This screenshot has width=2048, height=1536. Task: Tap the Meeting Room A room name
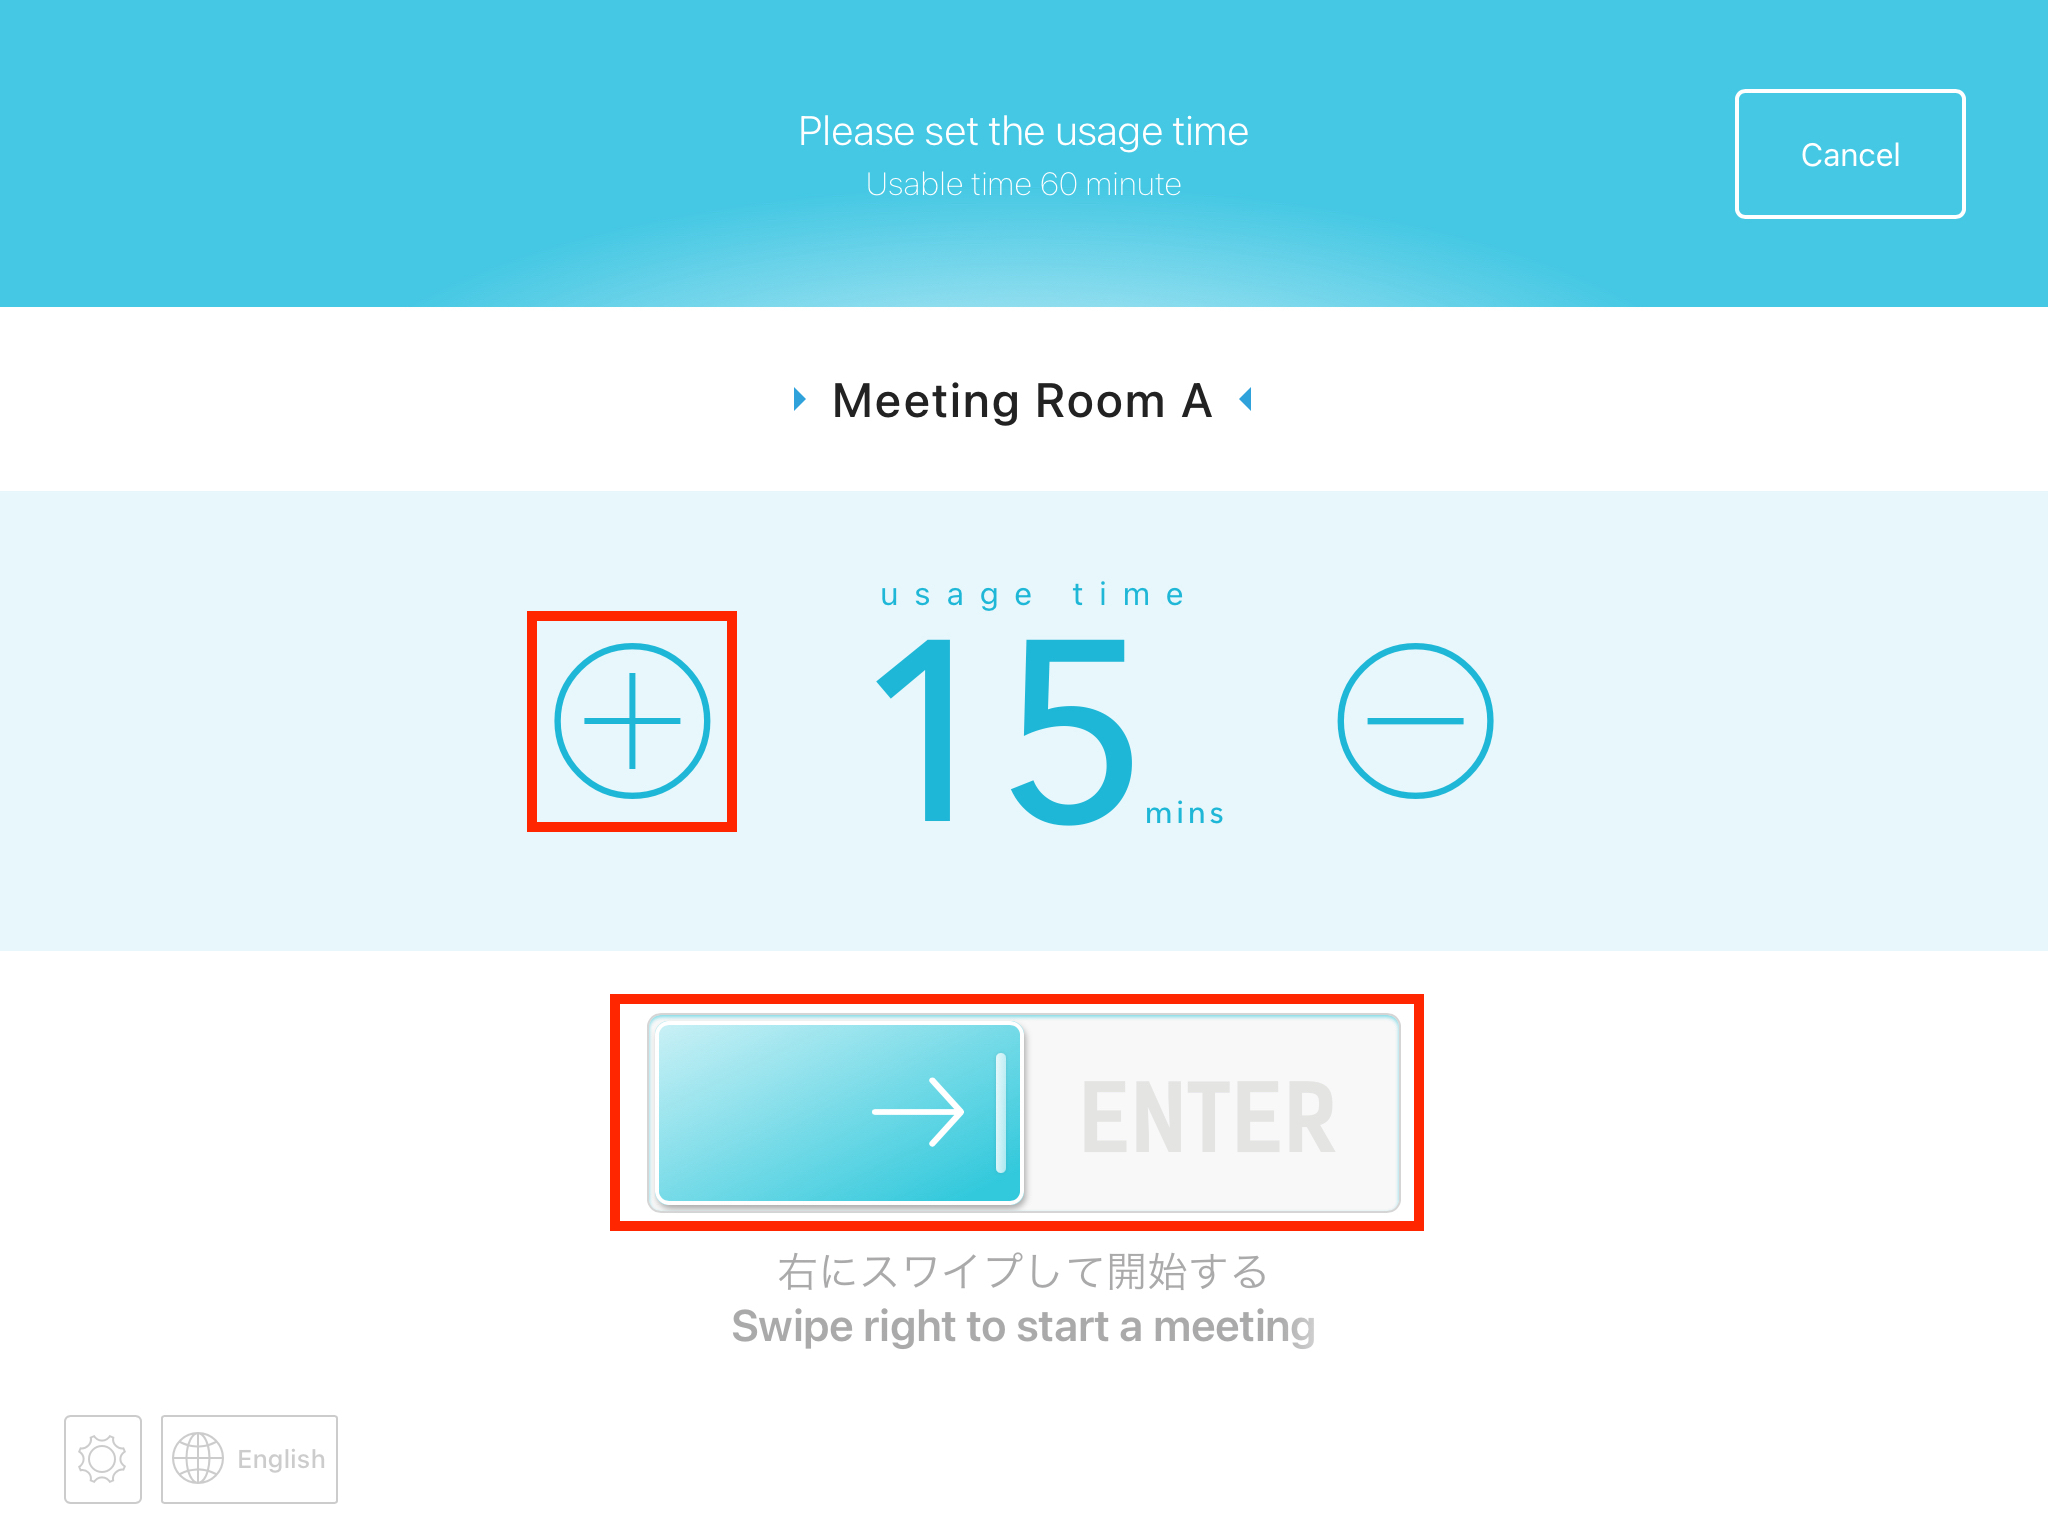[x=1022, y=401]
